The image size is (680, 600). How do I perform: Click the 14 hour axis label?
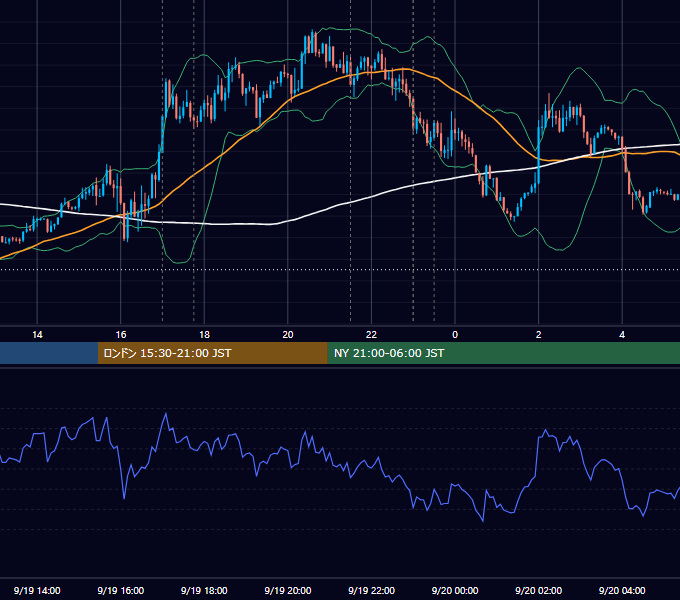(37, 335)
